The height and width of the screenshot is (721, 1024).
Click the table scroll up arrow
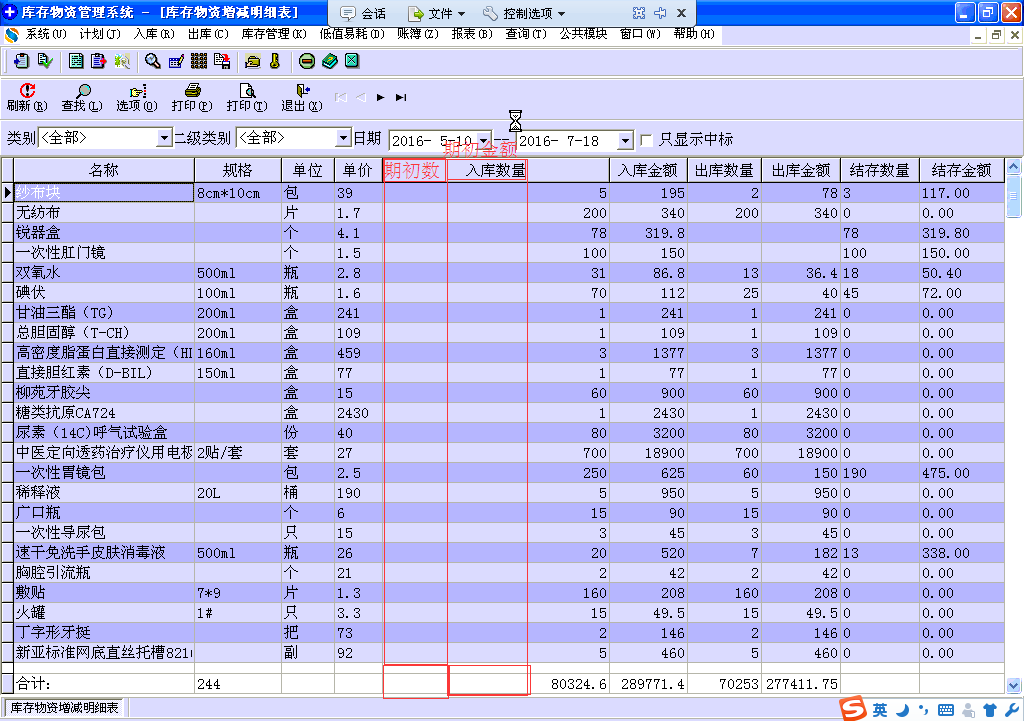[1014, 167]
